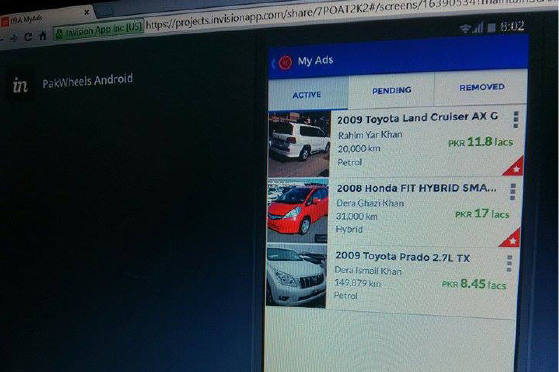Open the 2008 Honda FIT HYBRID title
Image resolution: width=559 pixels, height=372 pixels.
(x=416, y=188)
